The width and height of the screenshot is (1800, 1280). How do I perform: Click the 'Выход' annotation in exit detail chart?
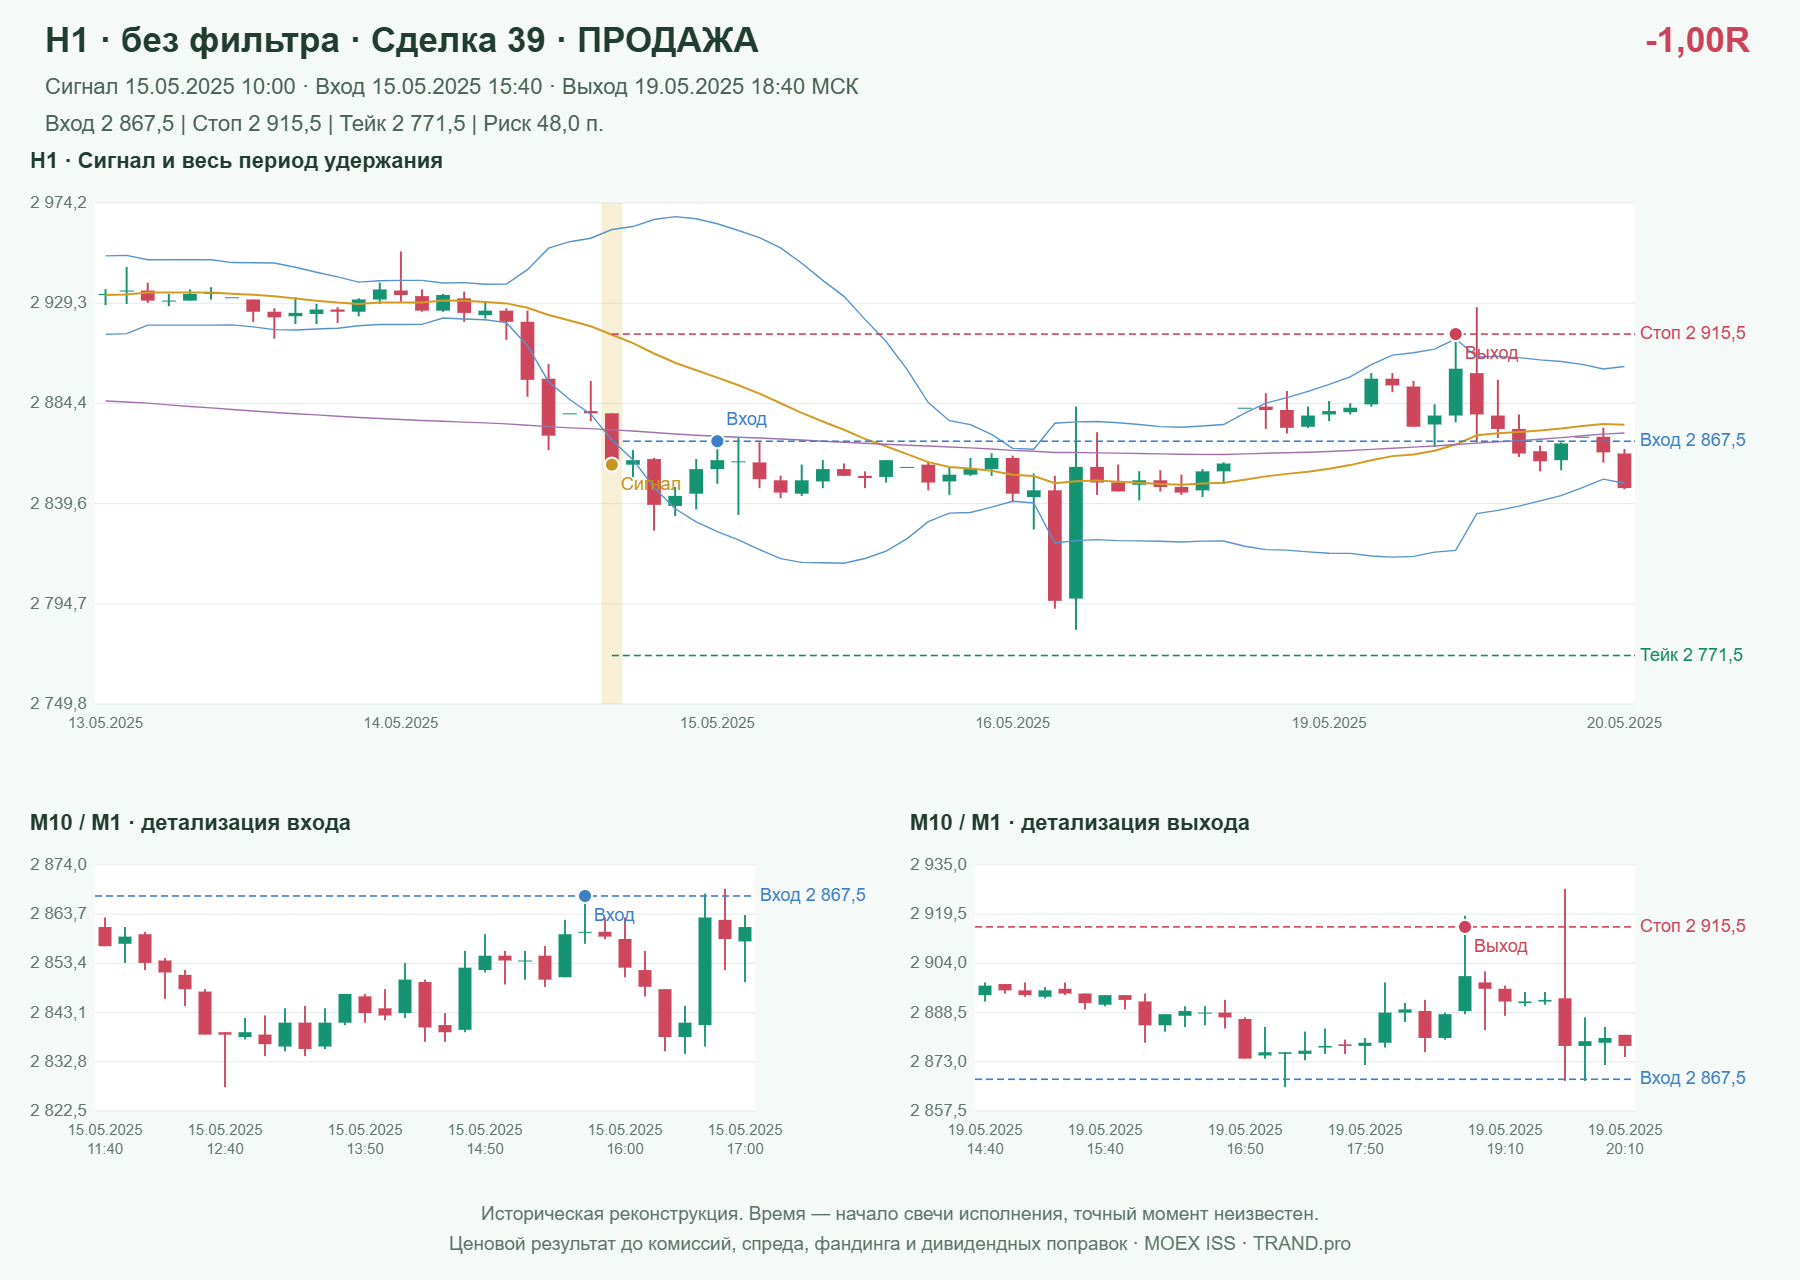1500,946
